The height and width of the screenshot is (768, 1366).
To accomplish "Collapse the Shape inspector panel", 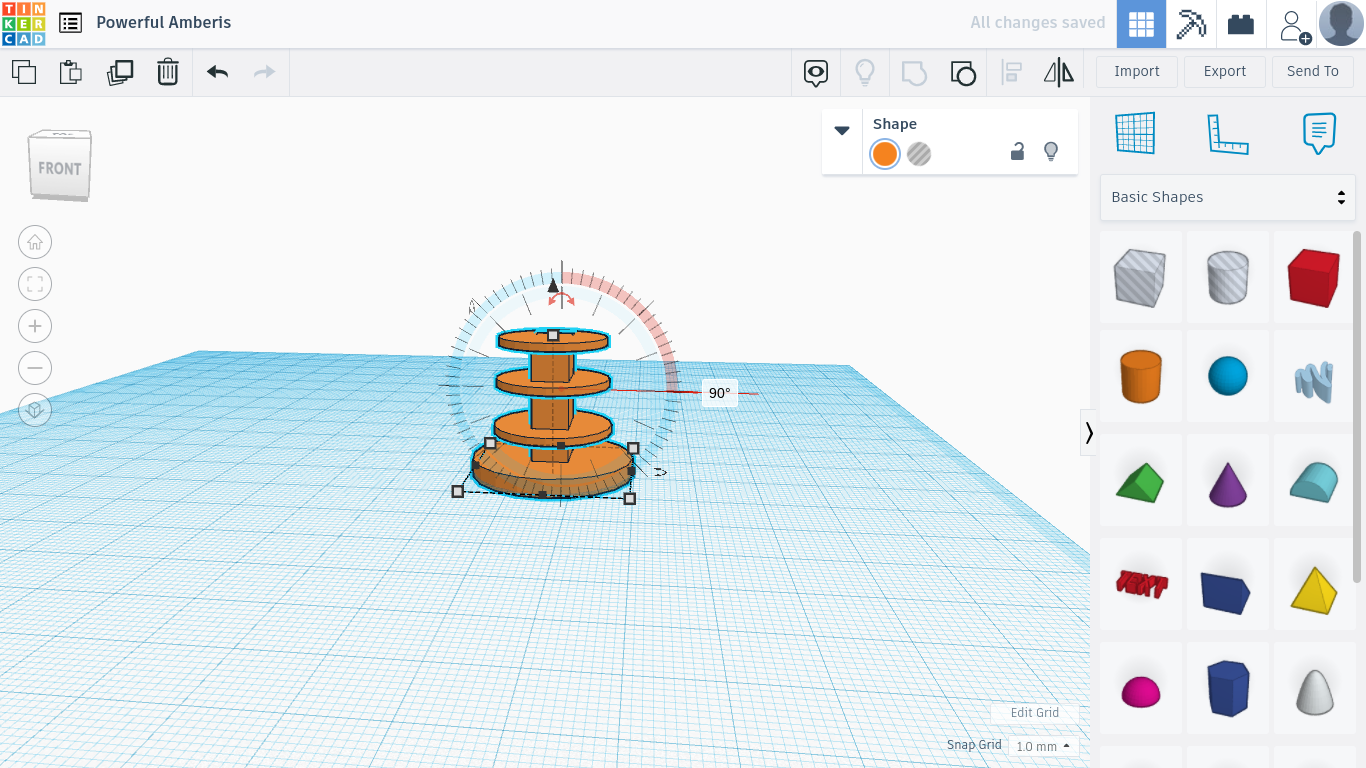I will point(842,130).
